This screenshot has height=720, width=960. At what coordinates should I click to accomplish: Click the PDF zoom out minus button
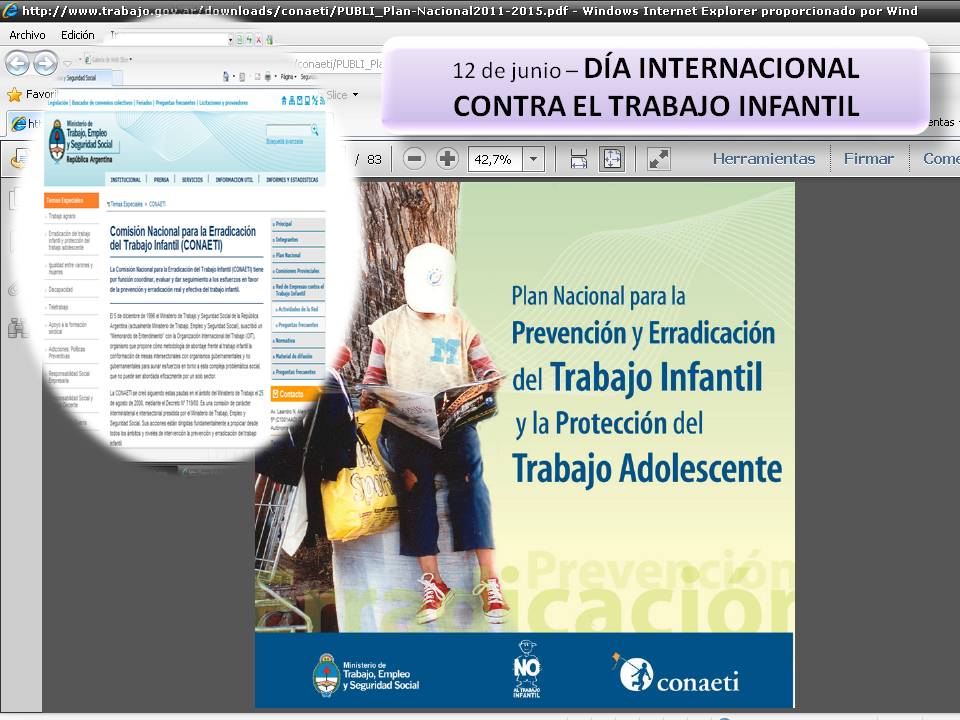pos(414,159)
